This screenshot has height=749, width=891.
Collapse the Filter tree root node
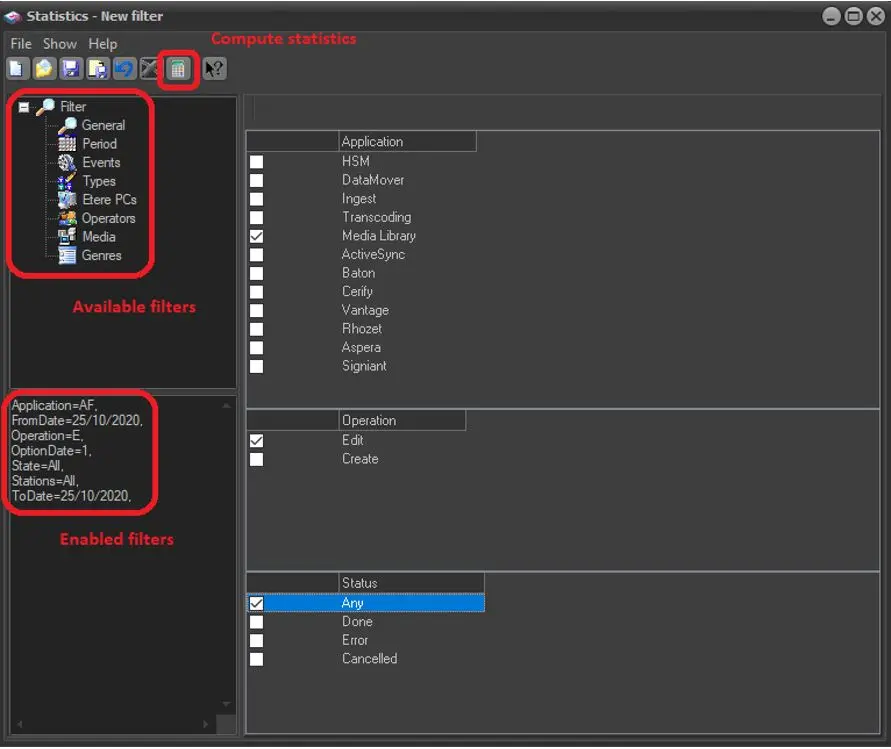[x=24, y=107]
